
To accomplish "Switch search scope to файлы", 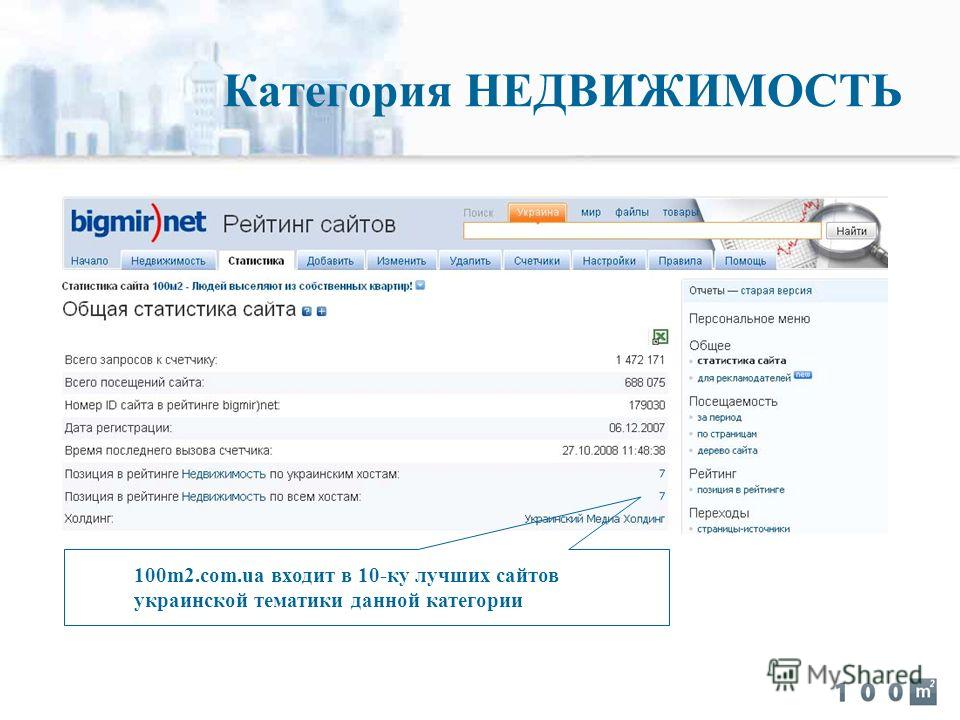I will (632, 212).
